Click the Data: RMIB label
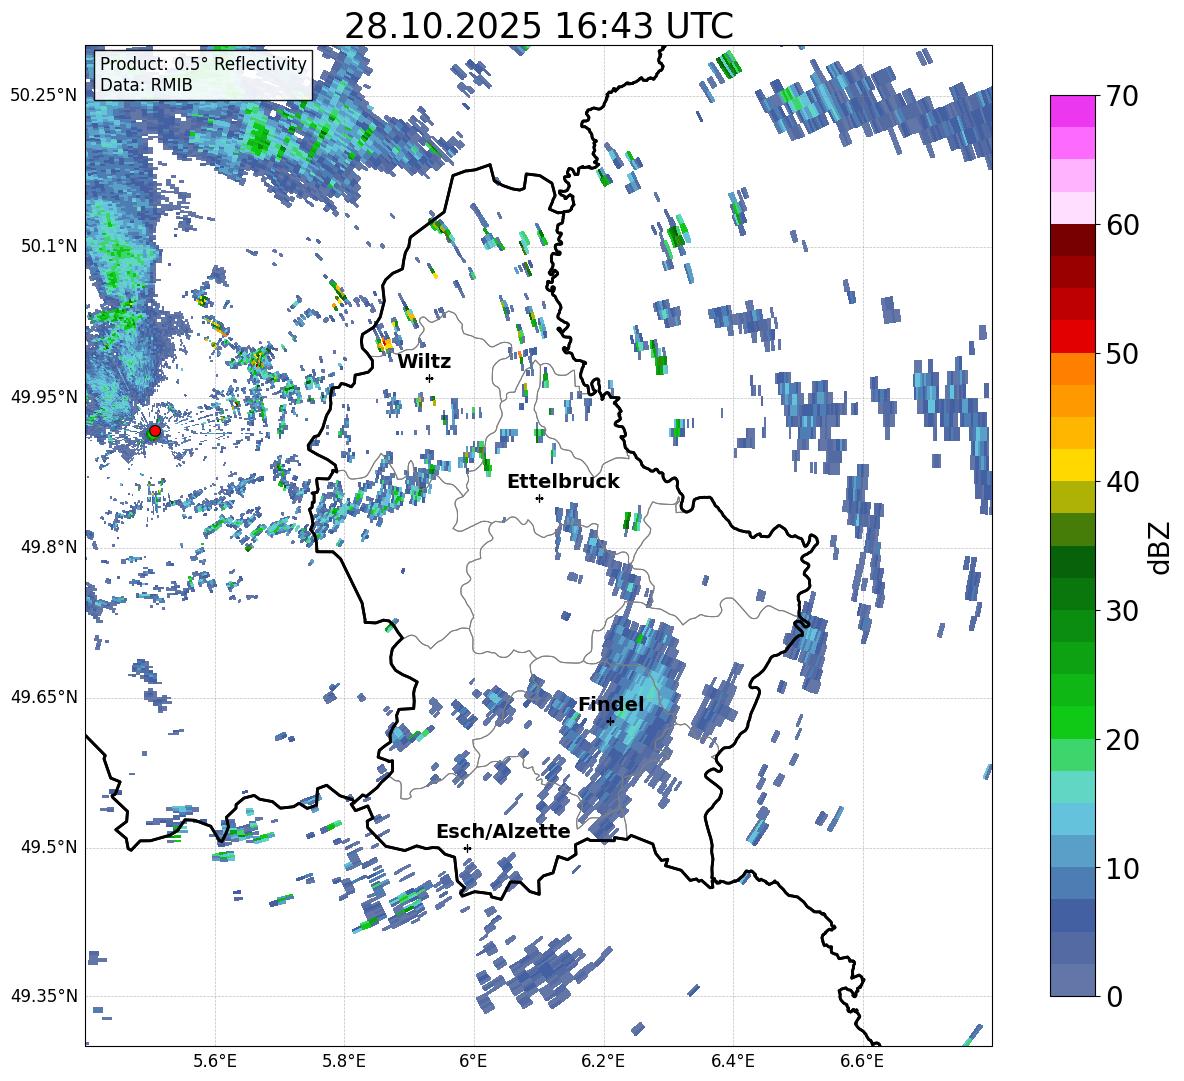Viewport: 1184px width, 1081px height. pos(146,85)
